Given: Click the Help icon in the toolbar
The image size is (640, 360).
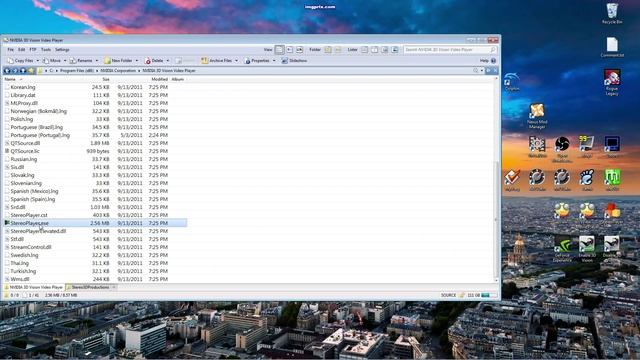Looking at the screenshot, I should point(493,60).
